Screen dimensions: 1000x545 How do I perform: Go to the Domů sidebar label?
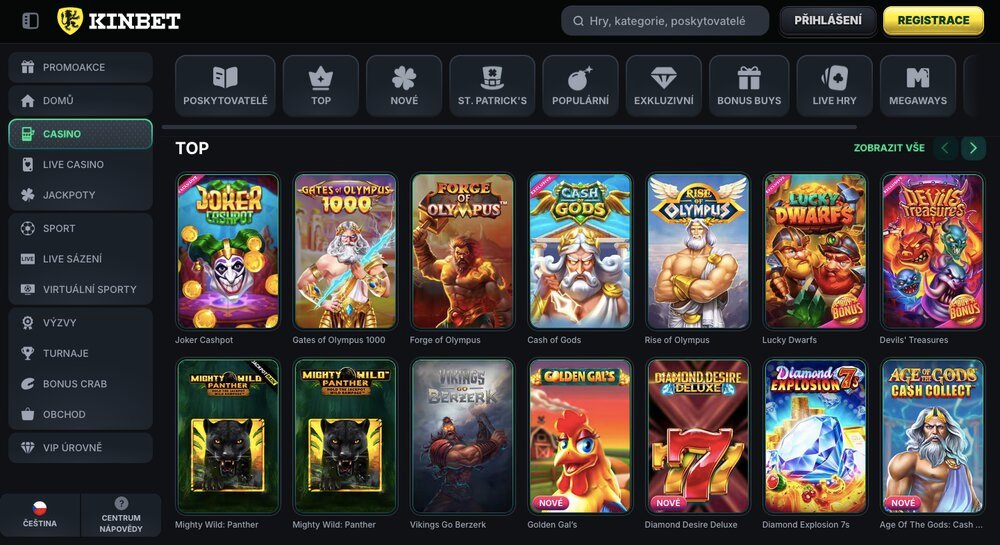pyautogui.click(x=58, y=101)
